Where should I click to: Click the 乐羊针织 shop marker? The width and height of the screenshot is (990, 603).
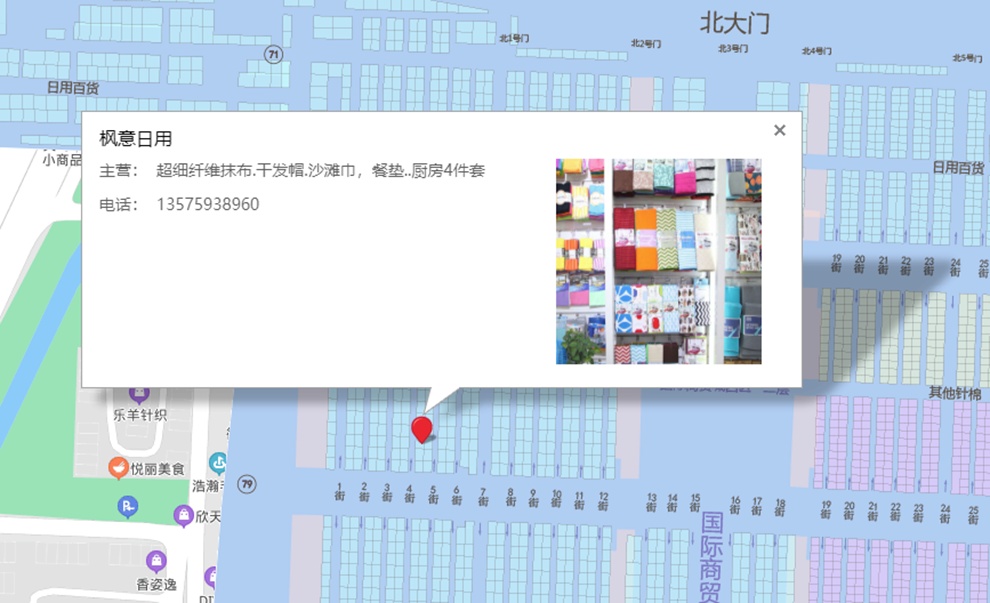tap(139, 394)
